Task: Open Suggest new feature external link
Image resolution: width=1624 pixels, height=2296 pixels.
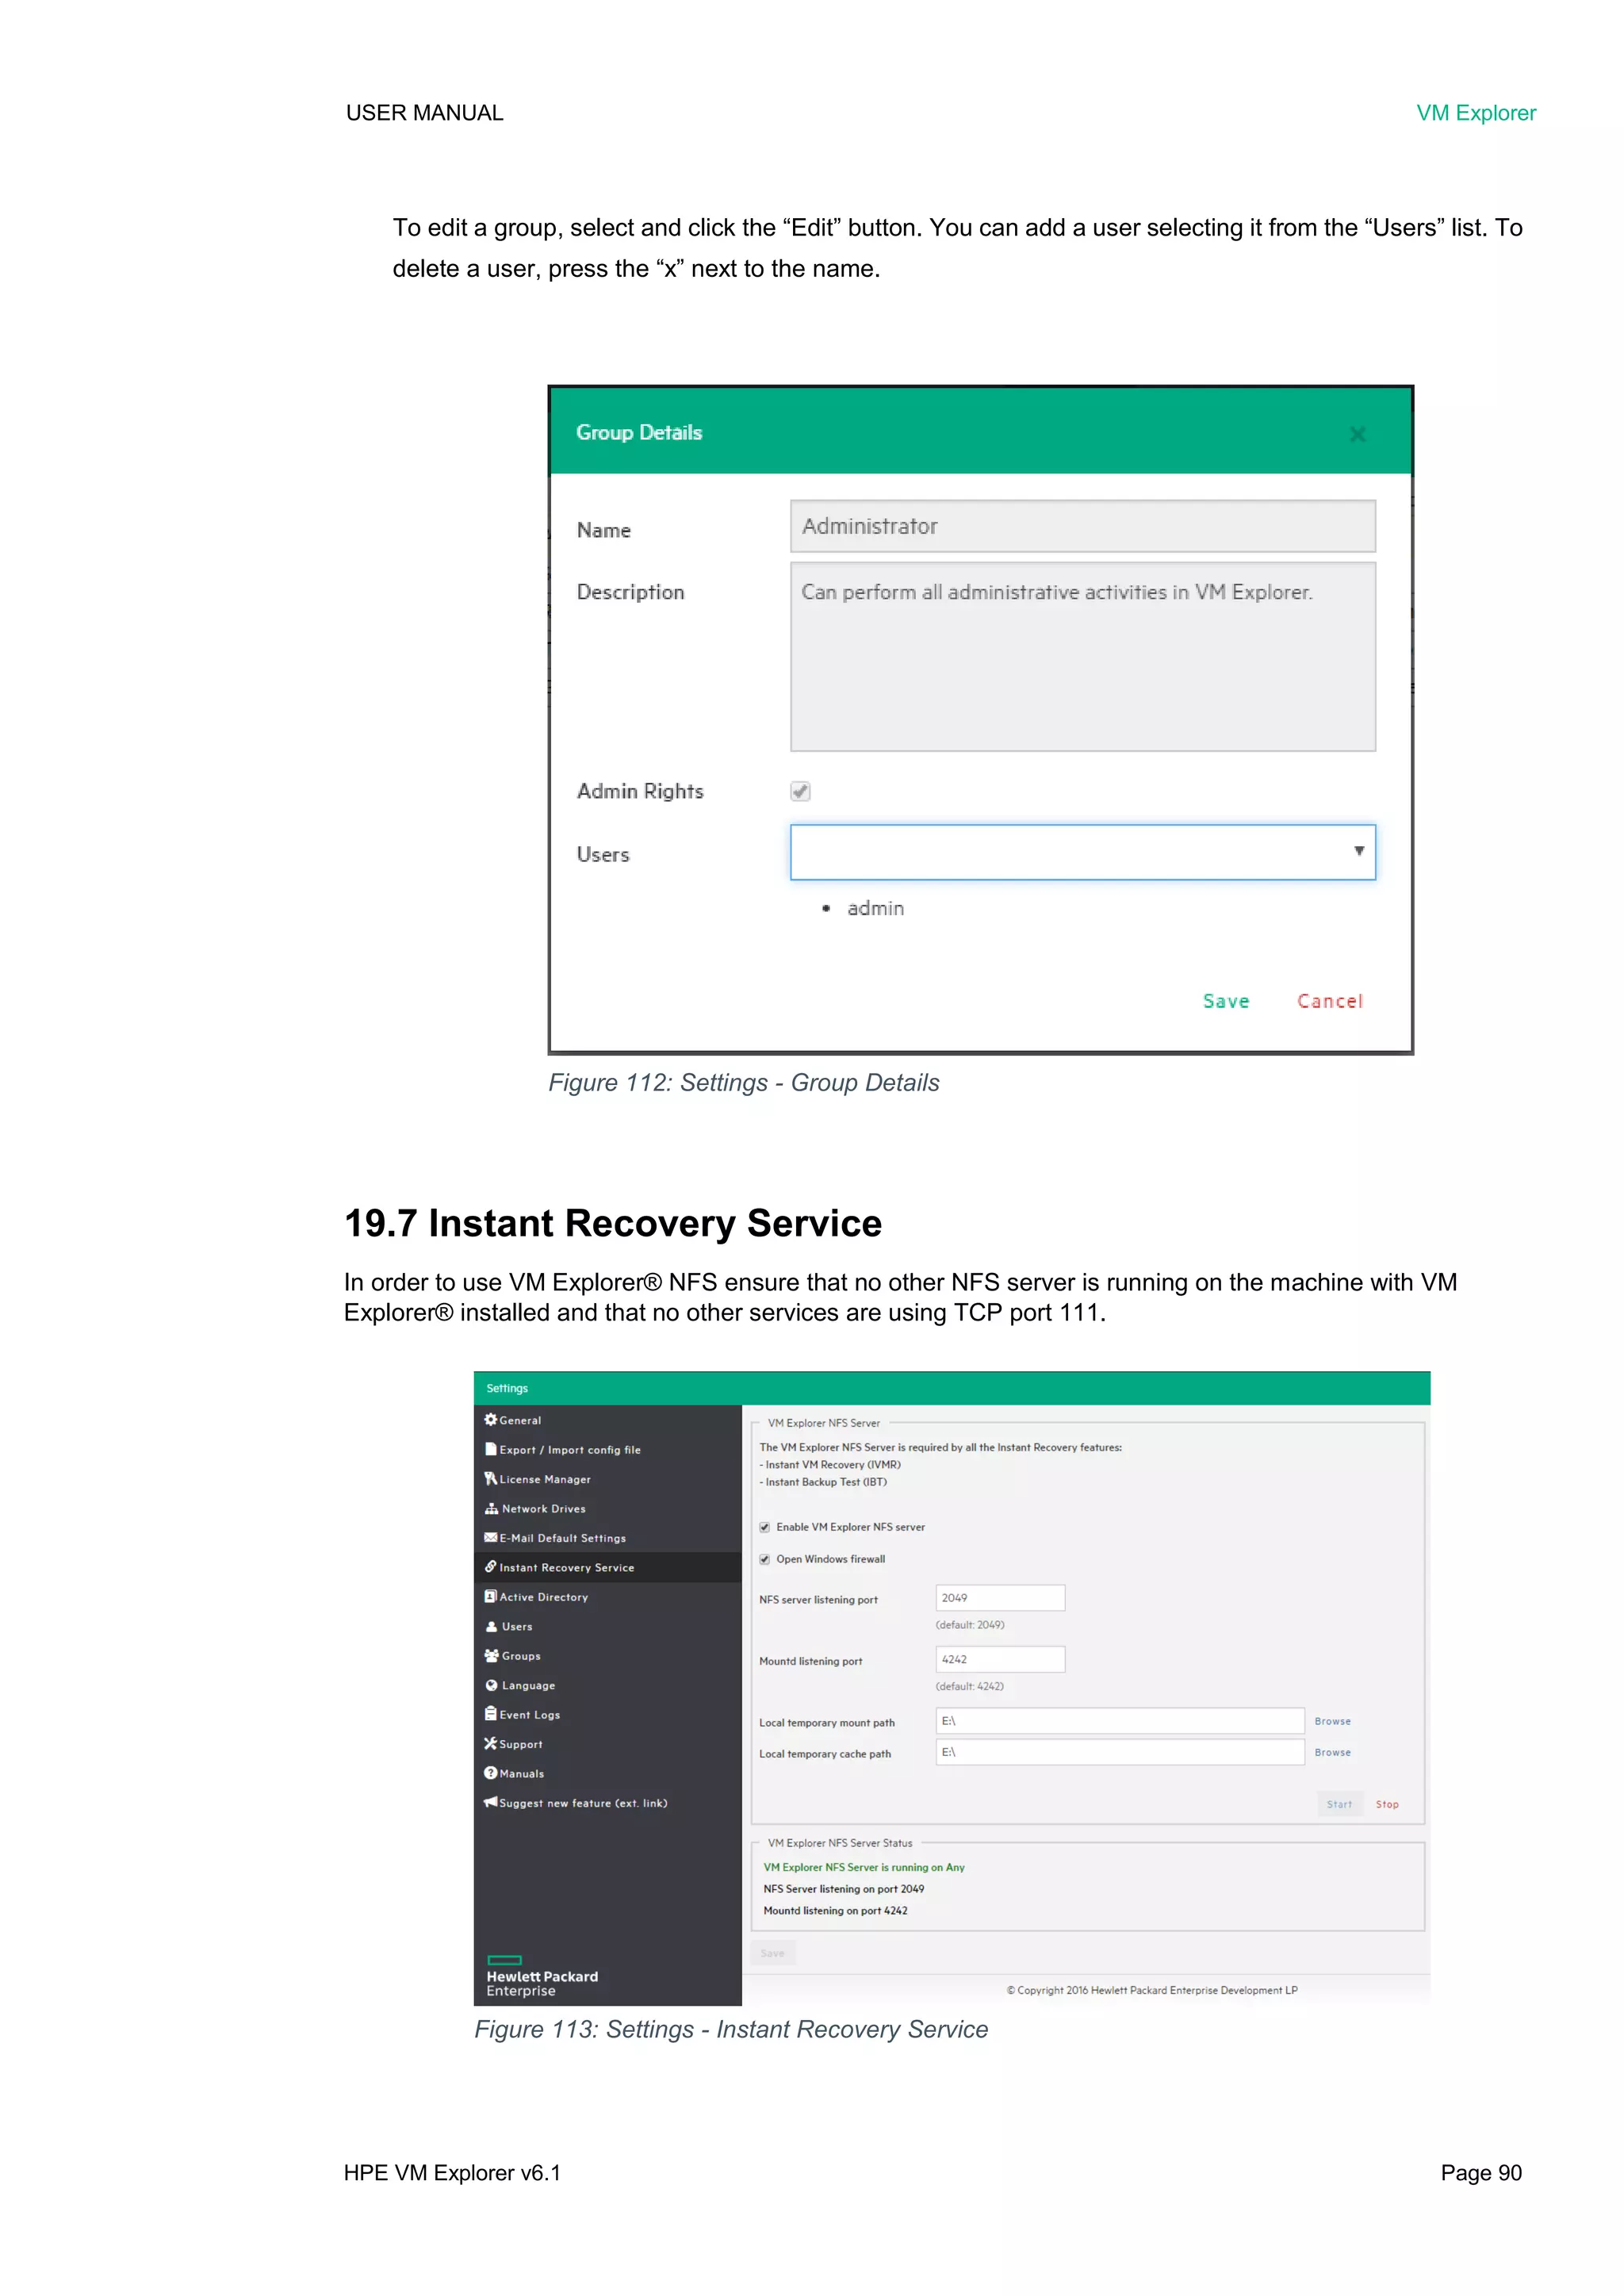Action: point(583,1803)
